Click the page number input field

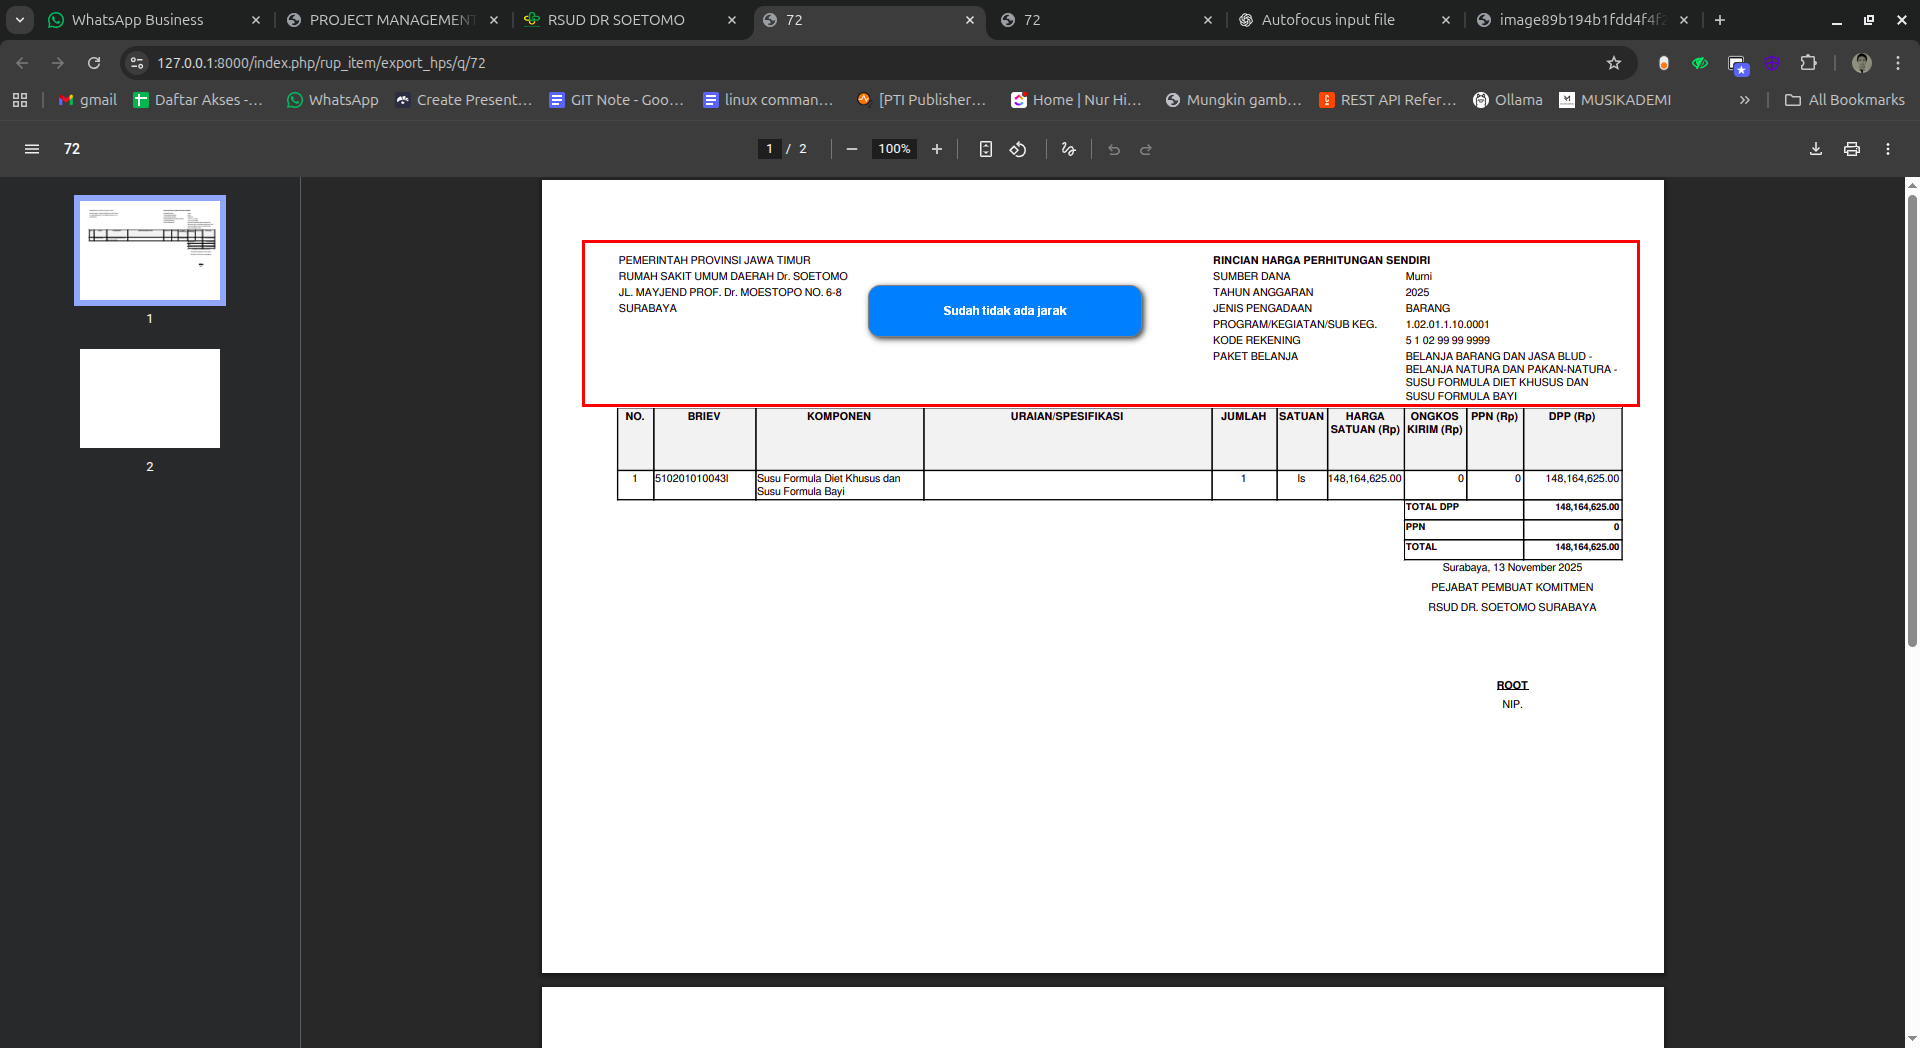tap(769, 149)
